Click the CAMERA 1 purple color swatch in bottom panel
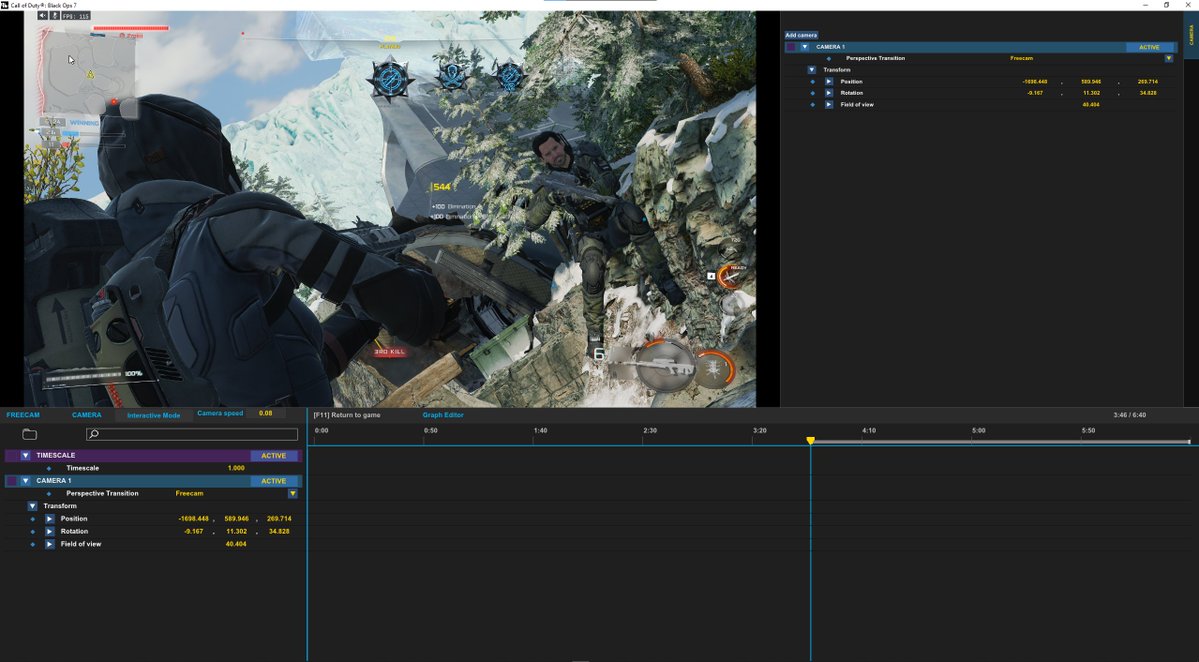Viewport: 1199px width, 662px height. [x=11, y=481]
